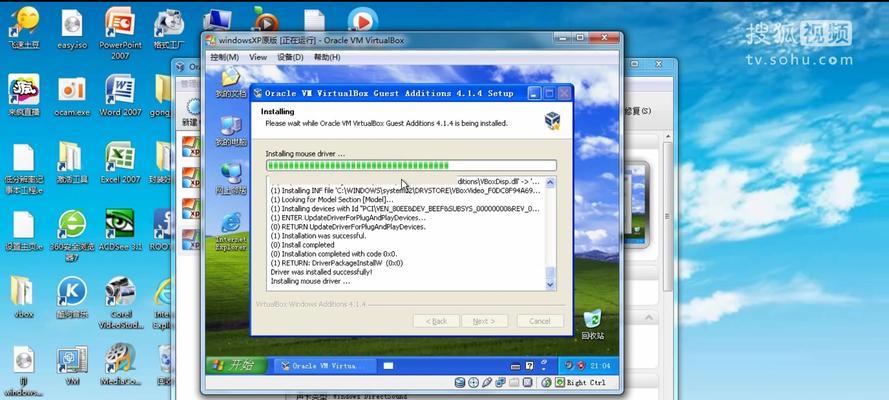Open 网上邻居 icon on XP desktop
The image size is (889, 400).
[231, 178]
